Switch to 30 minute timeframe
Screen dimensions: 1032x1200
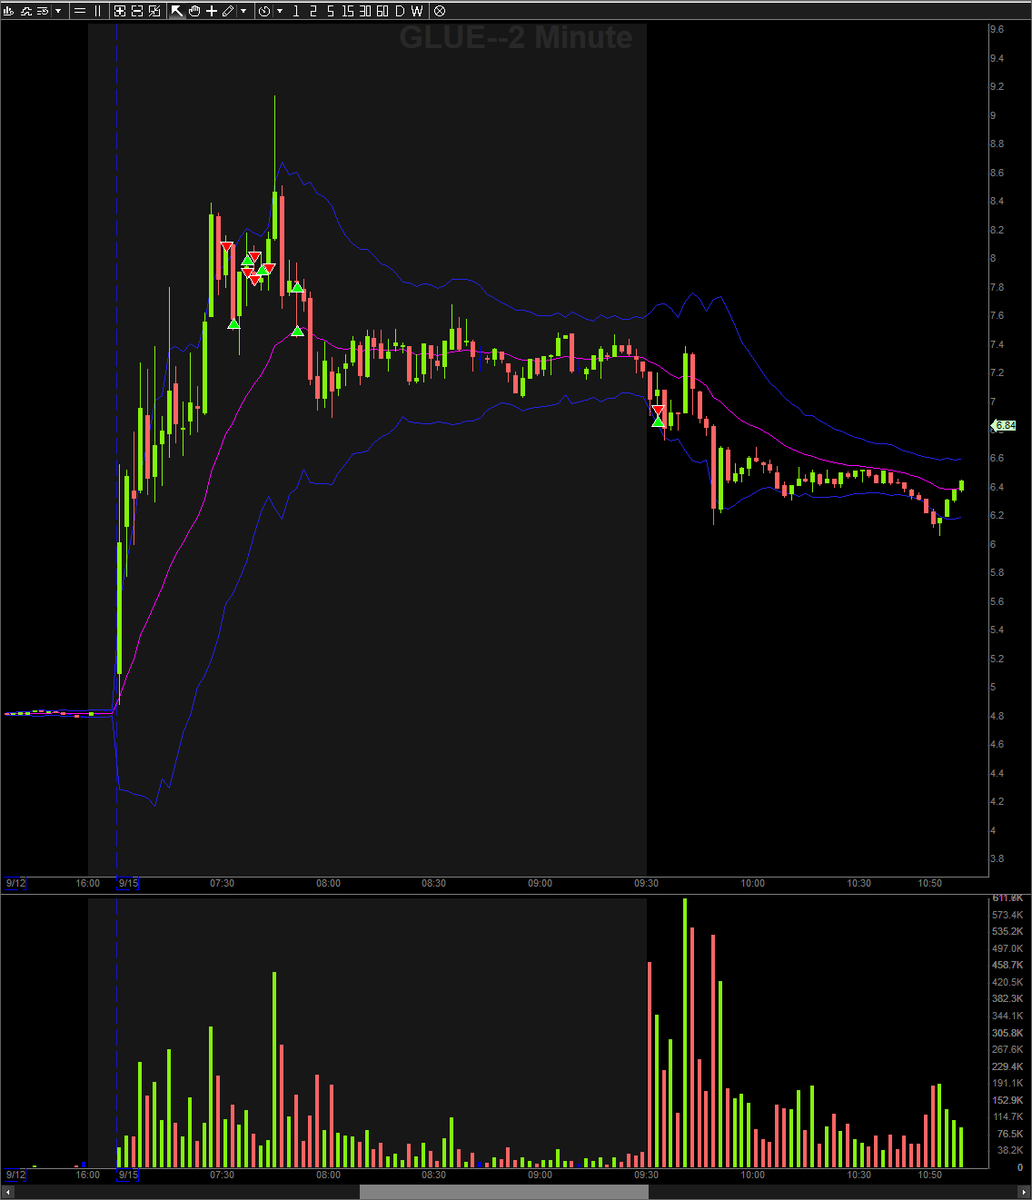click(x=365, y=11)
